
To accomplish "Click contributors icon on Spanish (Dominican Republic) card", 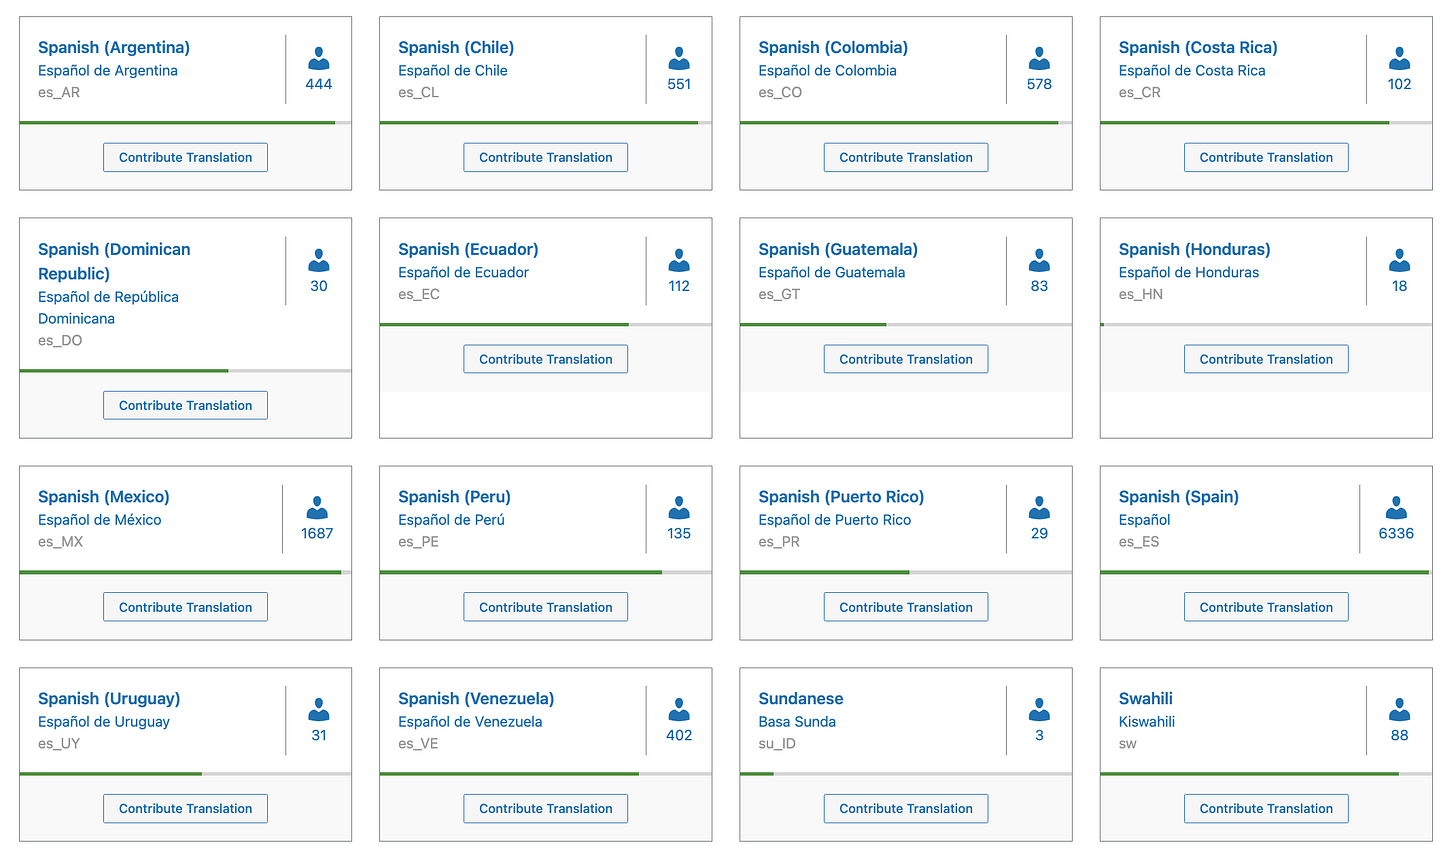I will pyautogui.click(x=319, y=260).
